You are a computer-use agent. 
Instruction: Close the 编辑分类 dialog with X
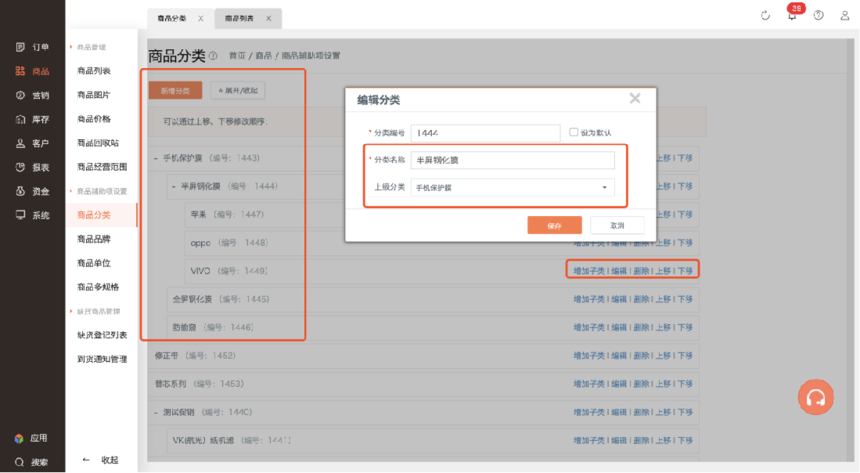tap(634, 99)
